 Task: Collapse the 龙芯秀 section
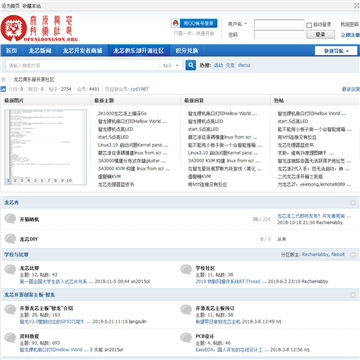[353, 203]
